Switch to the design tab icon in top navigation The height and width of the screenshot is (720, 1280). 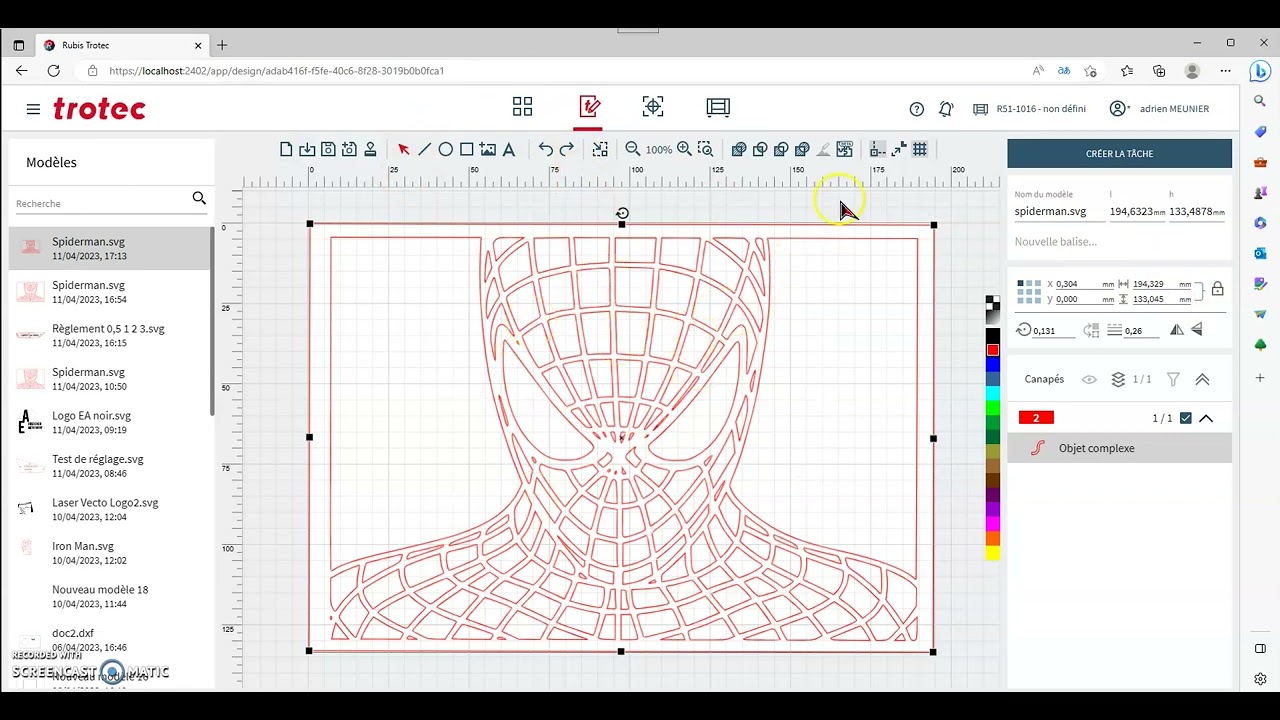(x=589, y=107)
